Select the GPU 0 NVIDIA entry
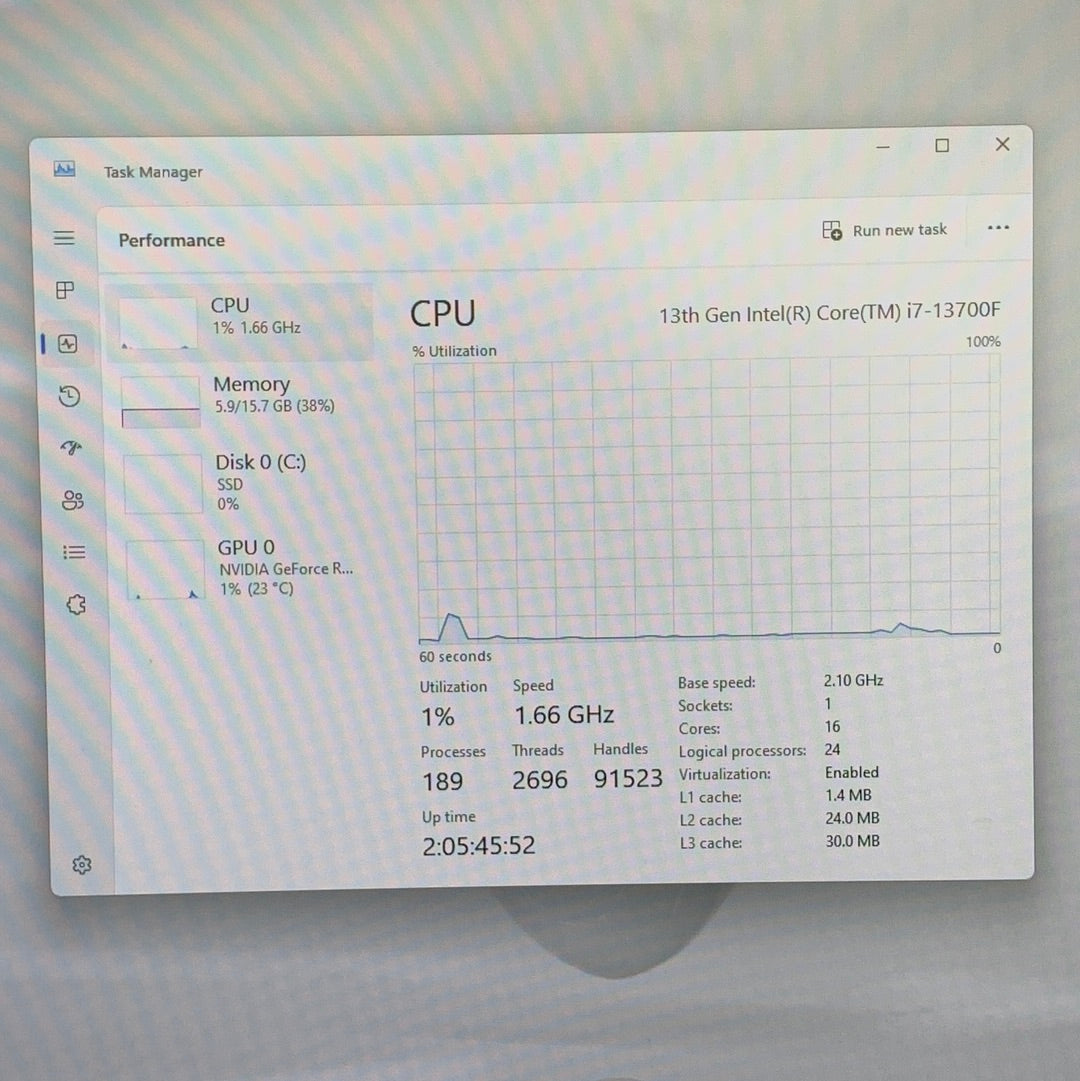This screenshot has height=1081, width=1080. click(245, 567)
